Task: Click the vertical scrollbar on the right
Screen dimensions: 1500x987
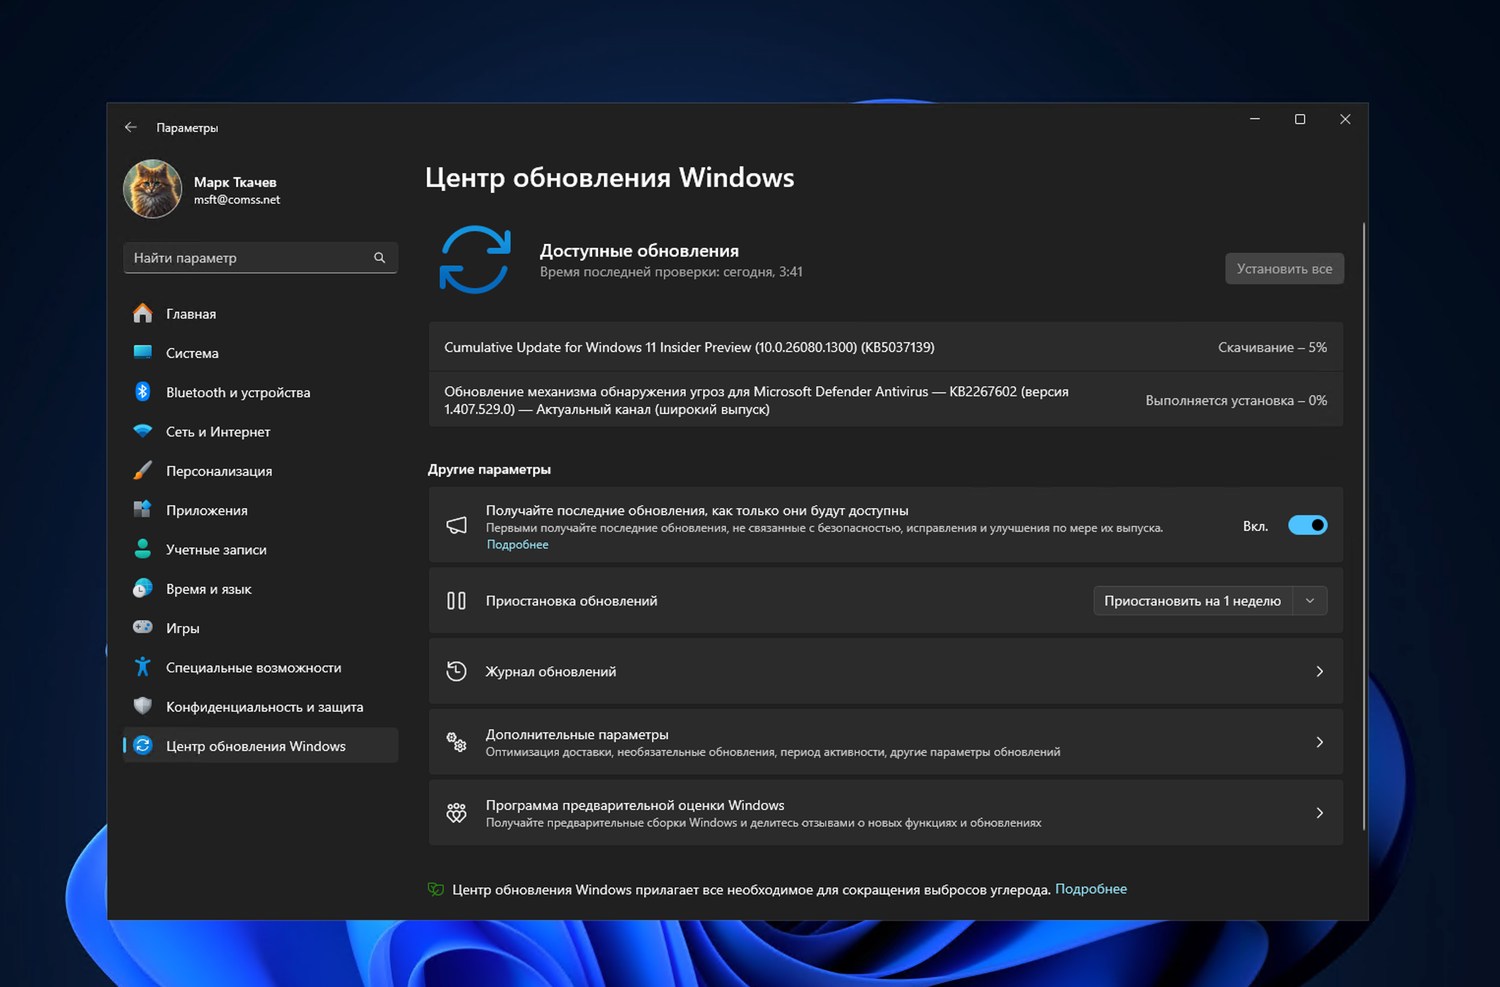Action: [1363, 525]
